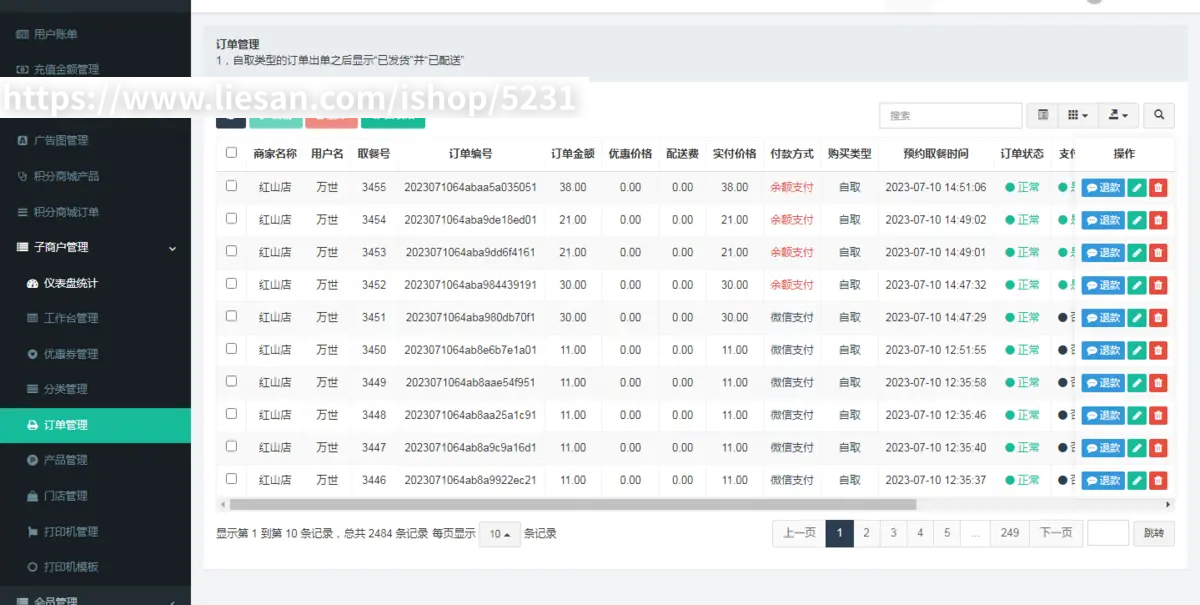The height and width of the screenshot is (605, 1200).
Task: Edit order 3453 using the pencil icon
Action: [x=1137, y=252]
